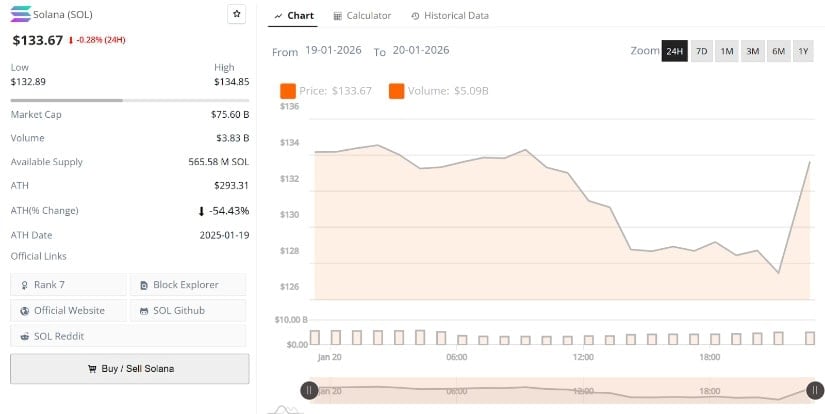Open the SOL Reddit link
This screenshot has width=825, height=414.
point(69,336)
